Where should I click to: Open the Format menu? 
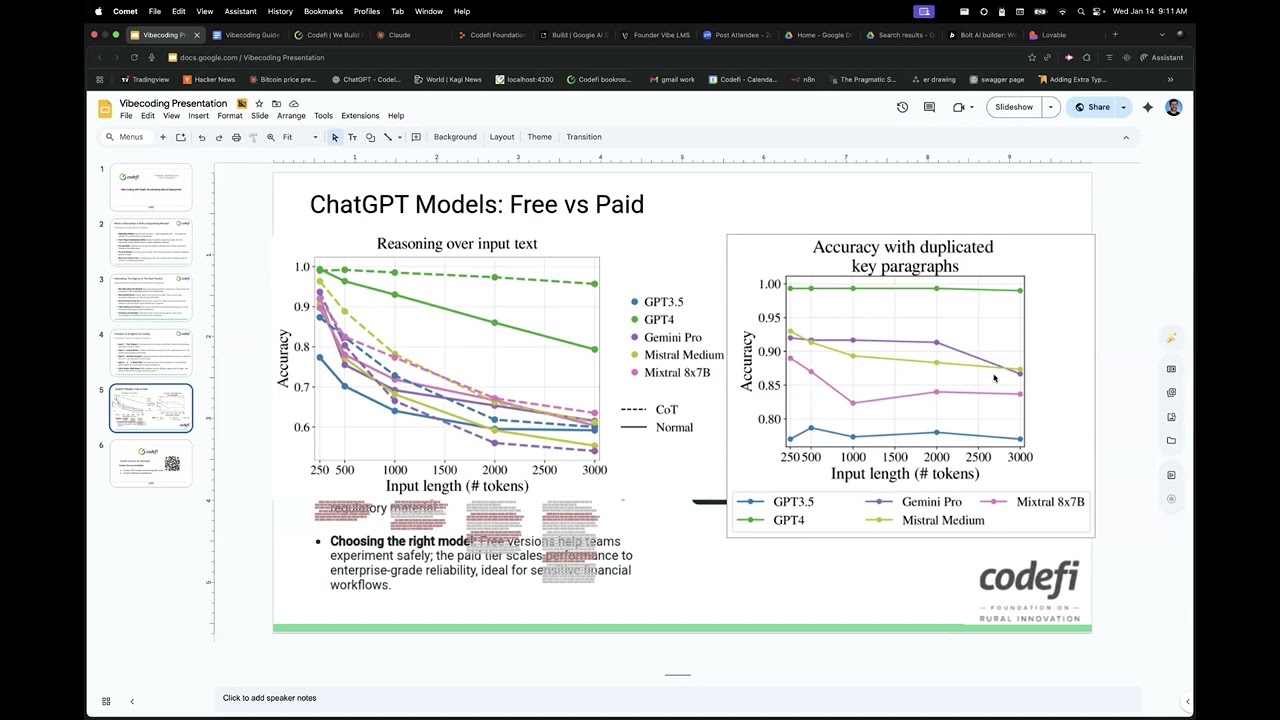230,116
